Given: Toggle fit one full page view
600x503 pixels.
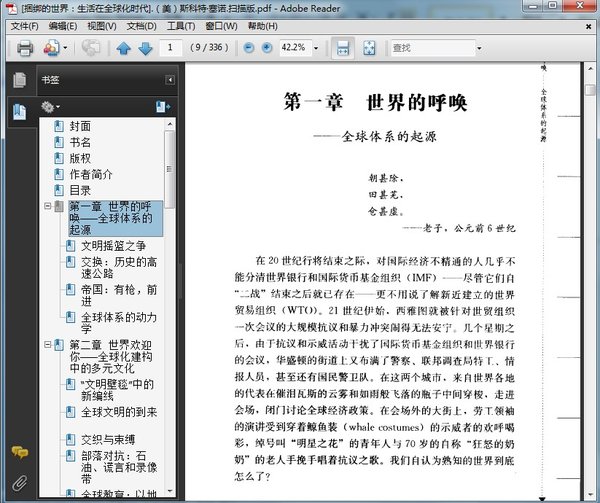Looking at the screenshot, I should coord(369,48).
